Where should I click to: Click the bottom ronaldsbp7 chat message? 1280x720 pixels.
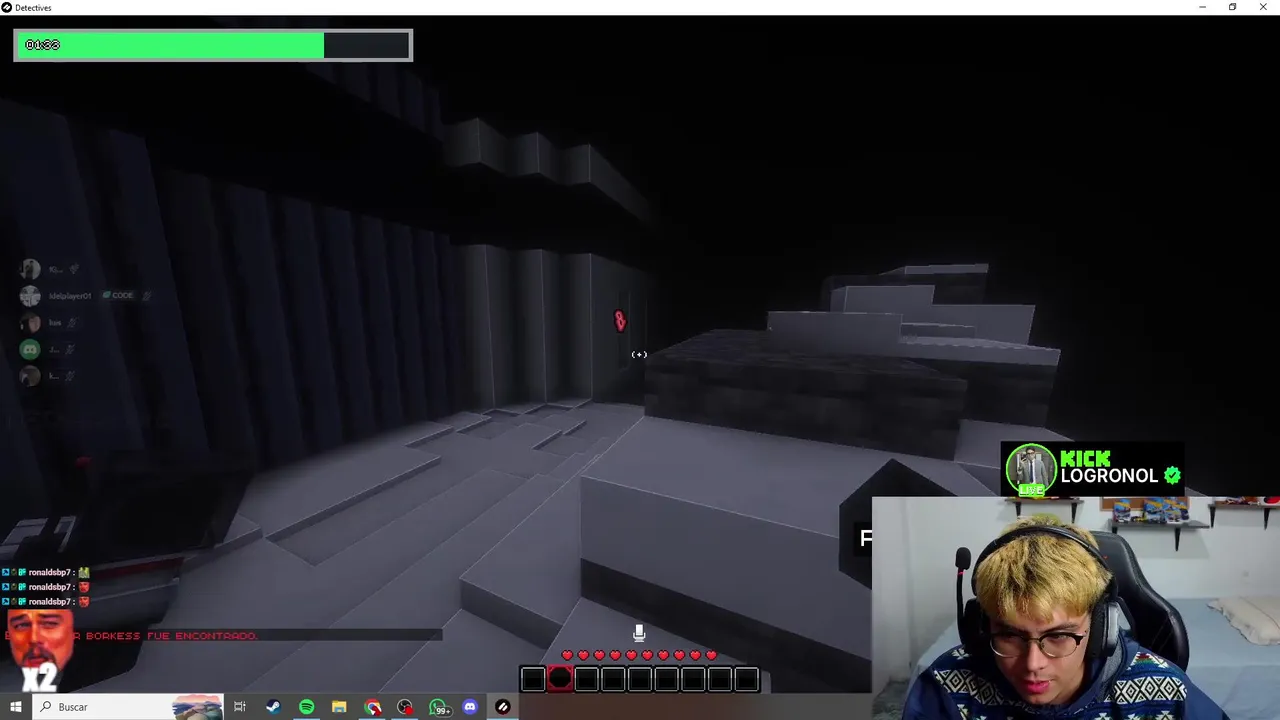click(x=47, y=602)
